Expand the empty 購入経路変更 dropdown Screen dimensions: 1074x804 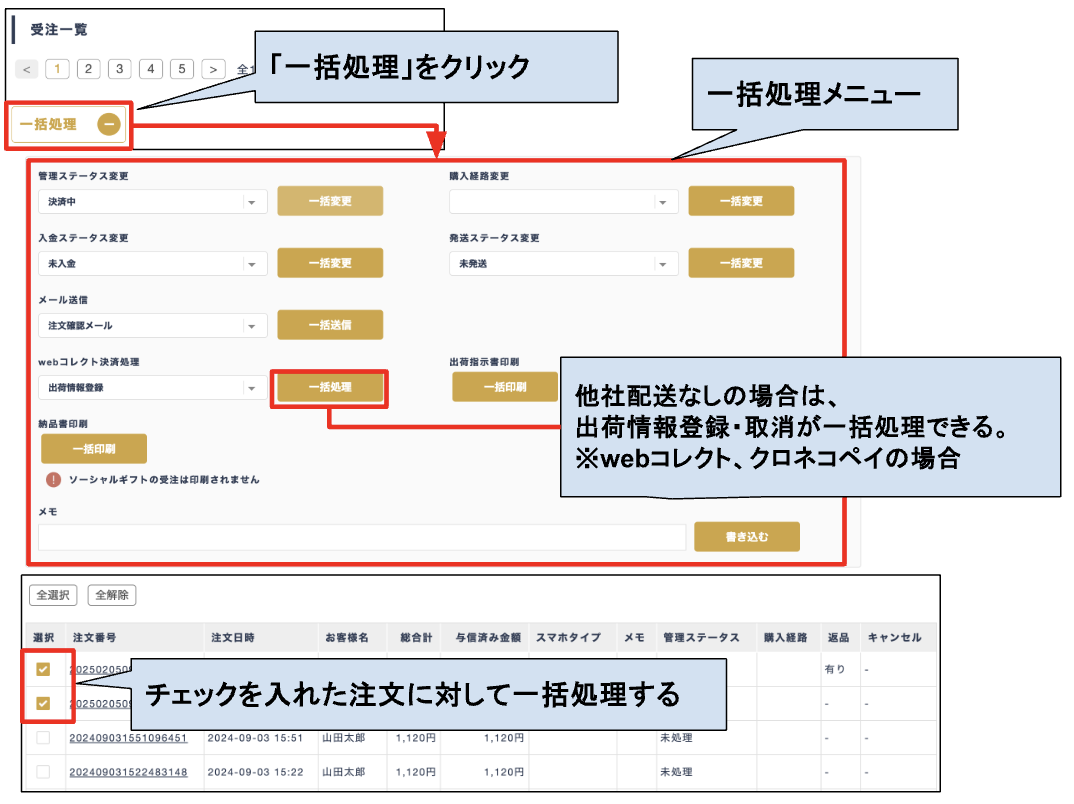click(x=563, y=202)
